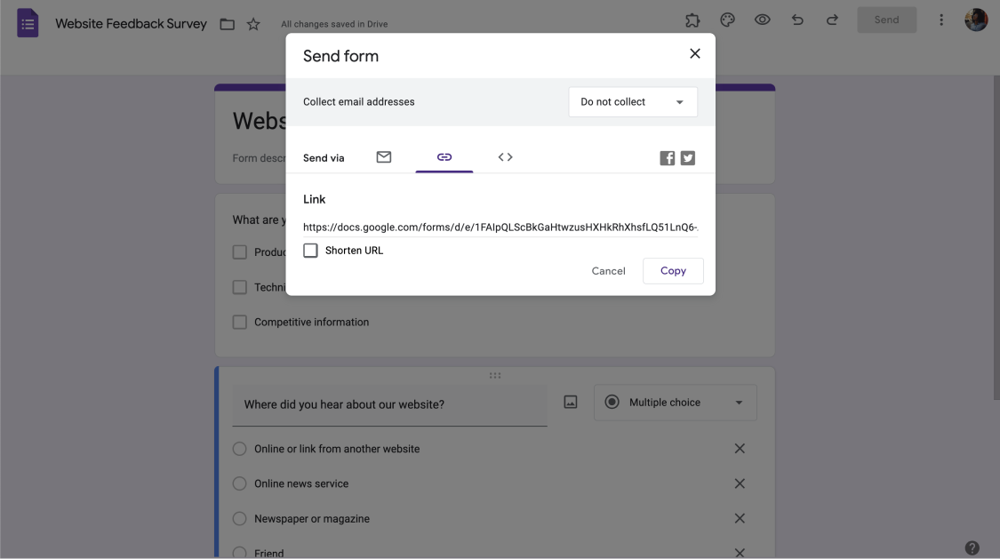Image resolution: width=1000 pixels, height=559 pixels.
Task: Enable the Shorten URL checkbox
Action: [x=311, y=251]
